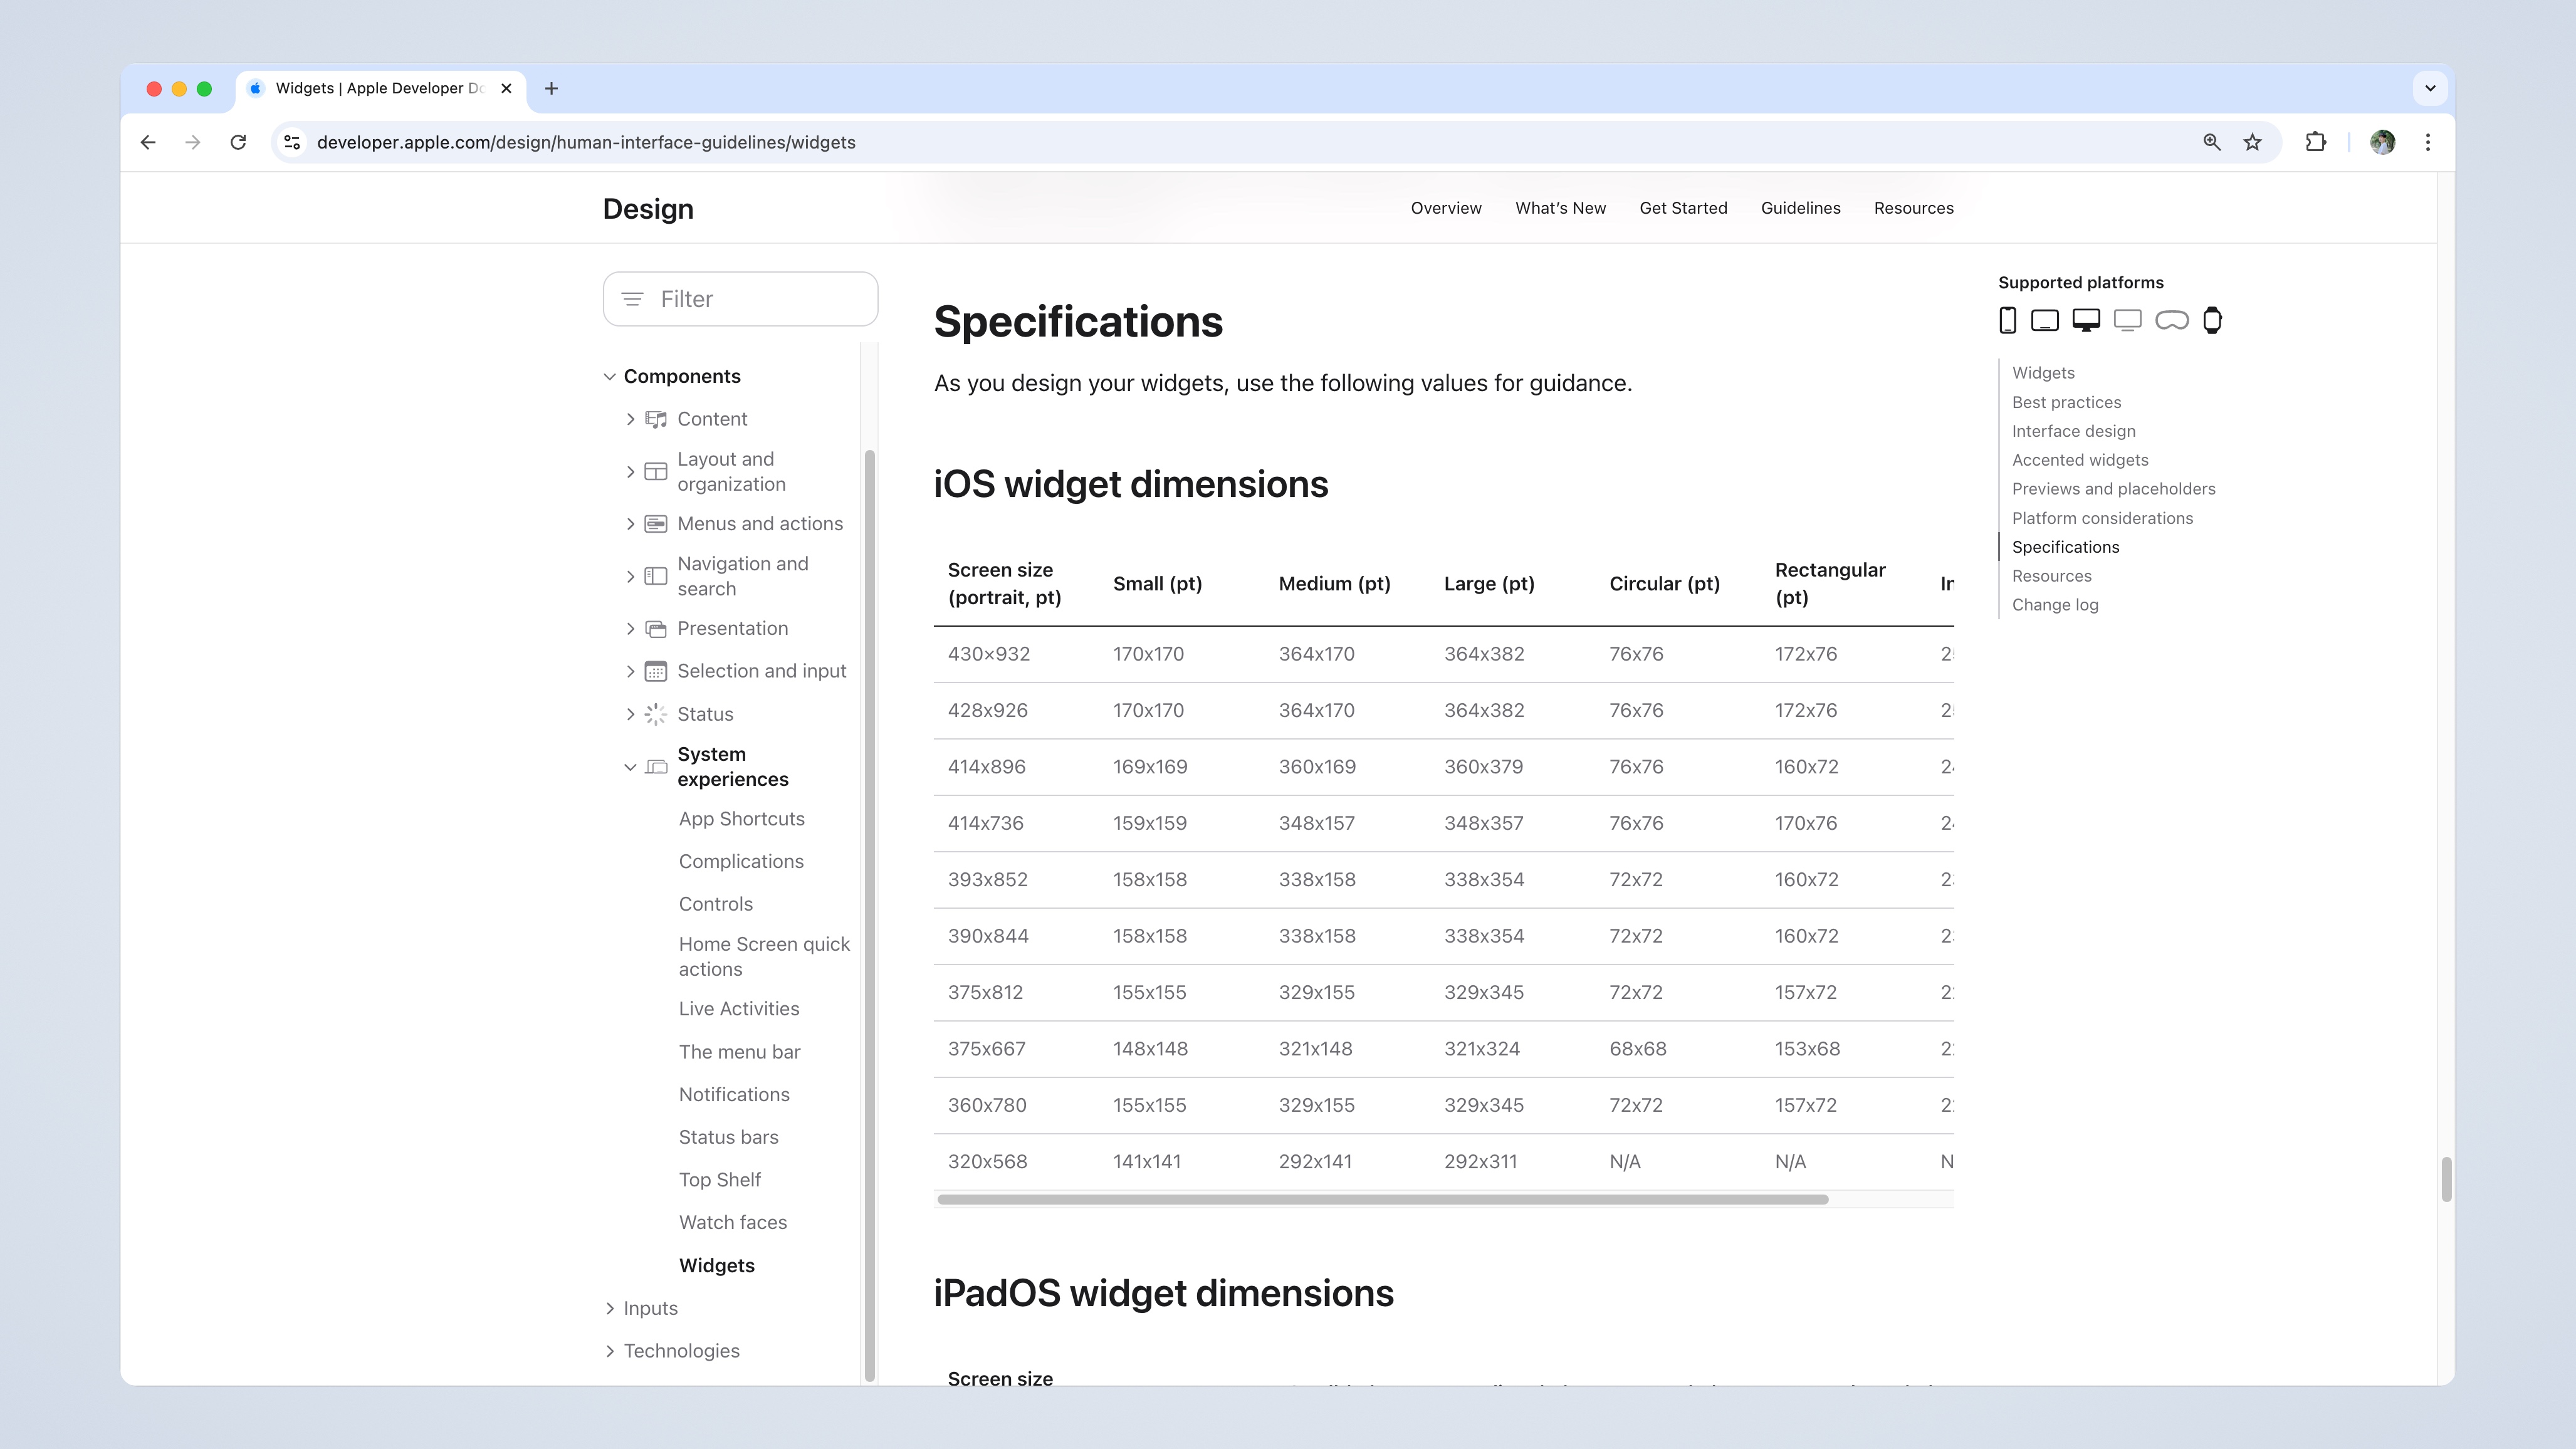Viewport: 2576px width, 1449px height.
Task: Collapse the System experiences group
Action: coord(630,767)
